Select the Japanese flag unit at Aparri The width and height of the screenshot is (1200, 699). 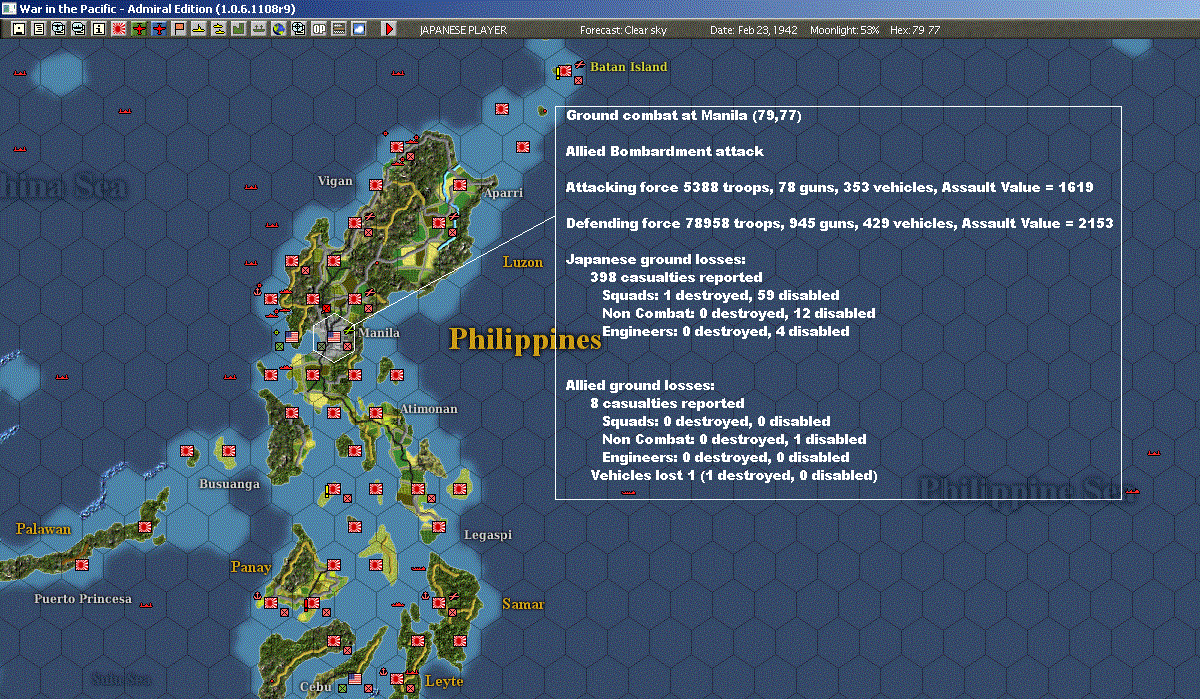(x=460, y=185)
